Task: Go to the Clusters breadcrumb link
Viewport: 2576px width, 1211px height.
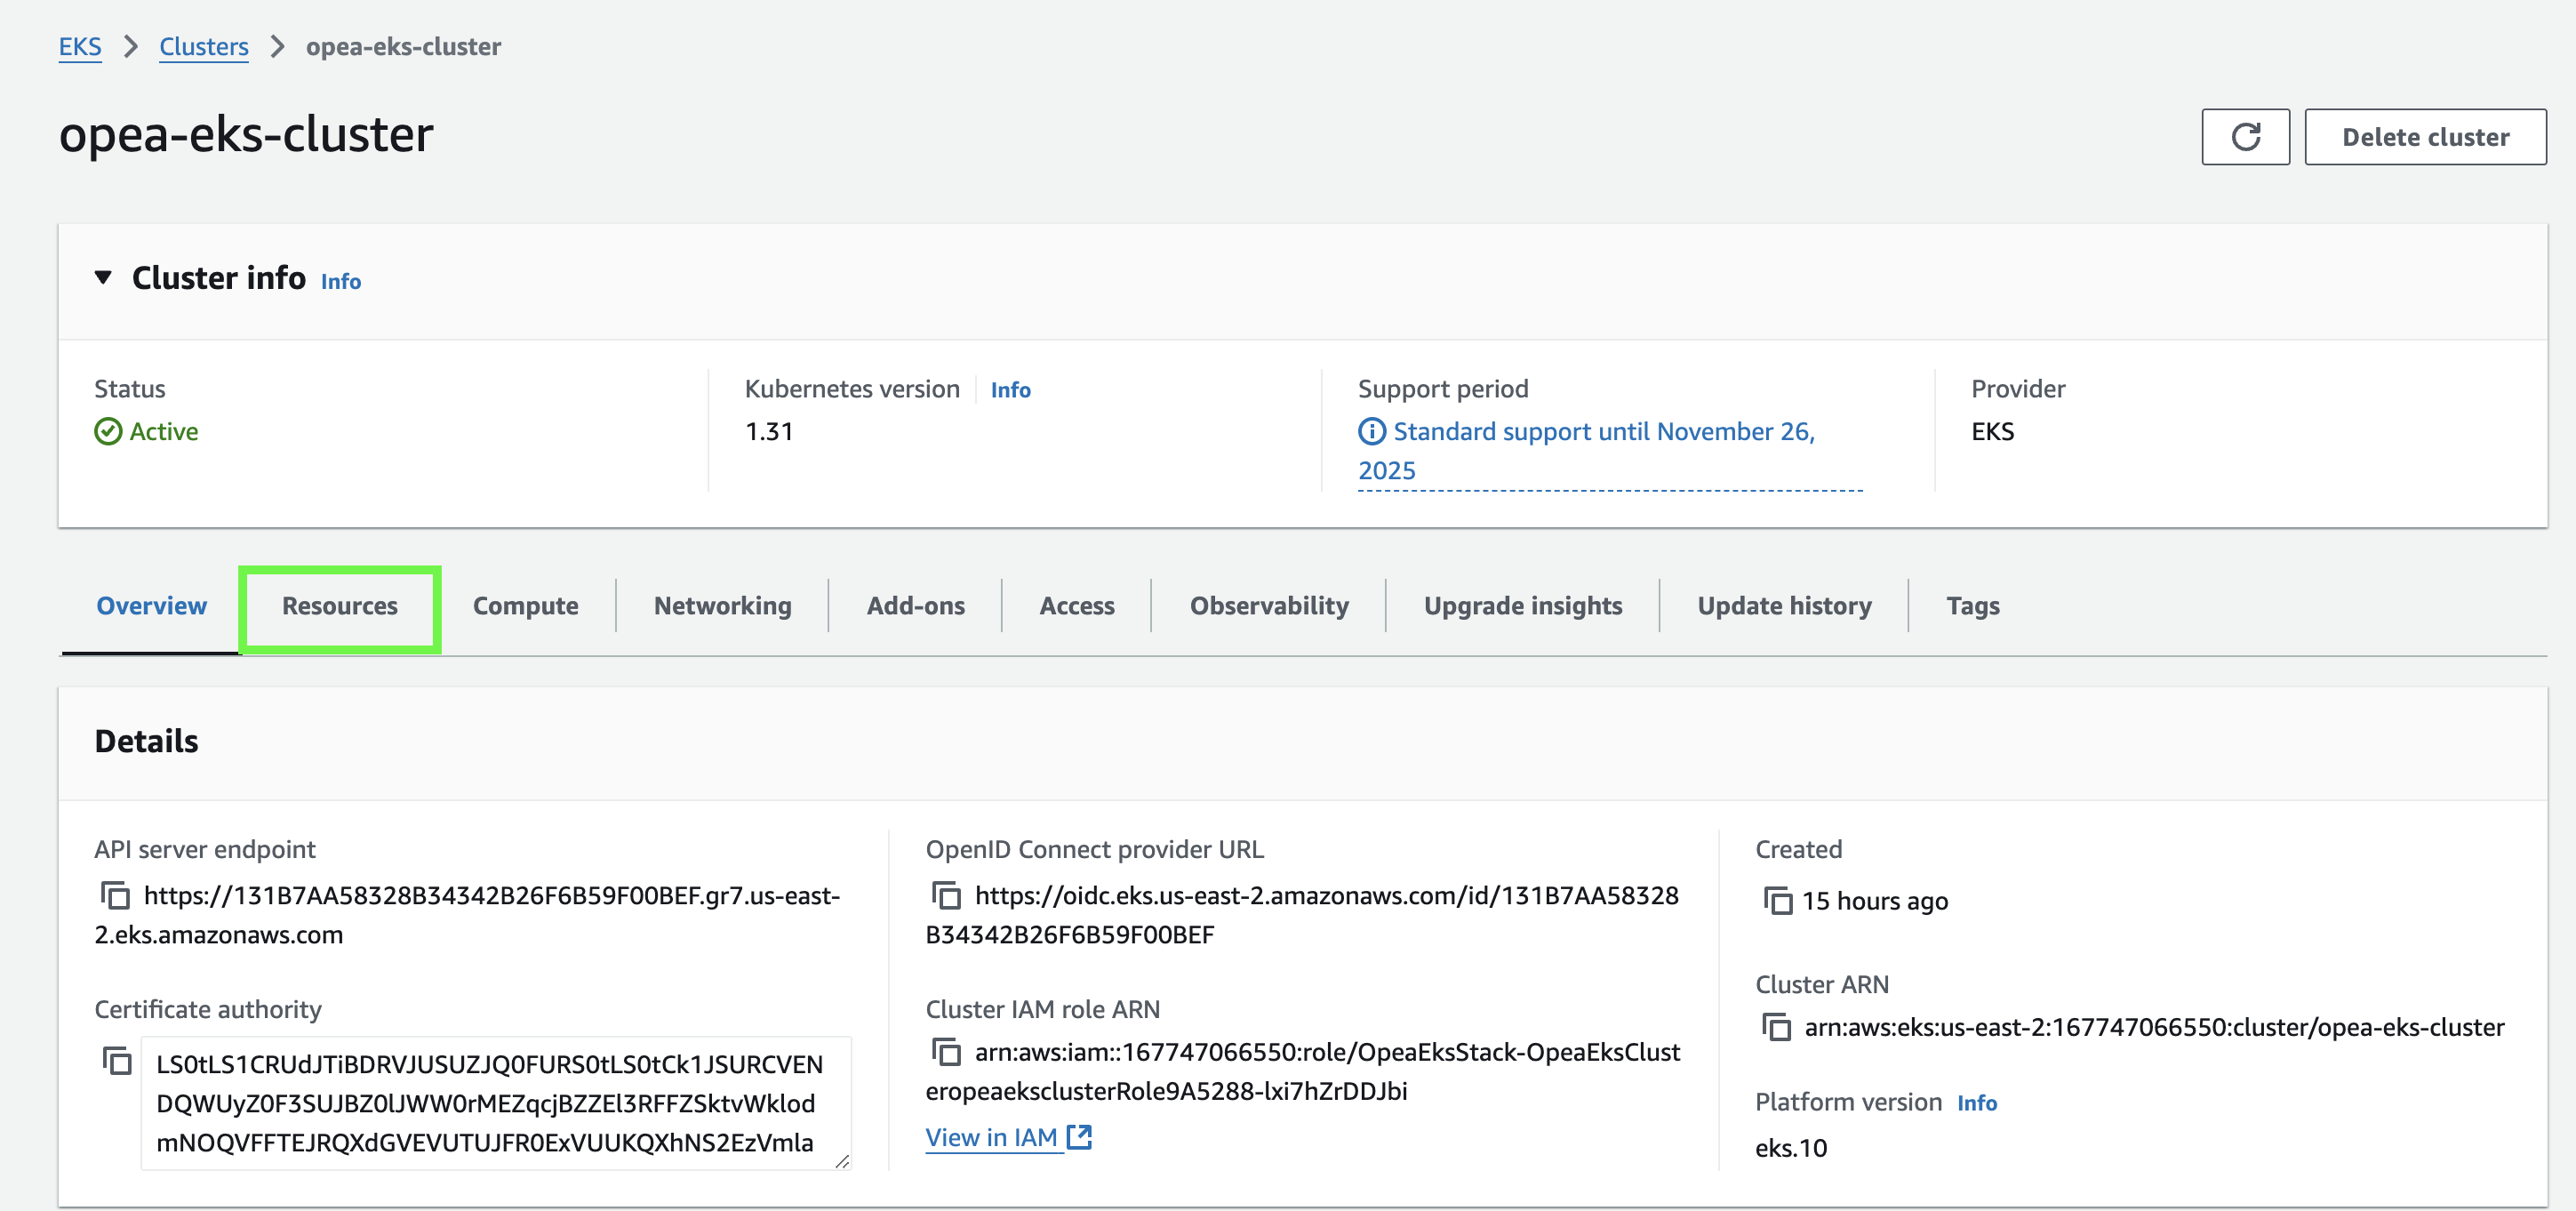Action: 204,46
